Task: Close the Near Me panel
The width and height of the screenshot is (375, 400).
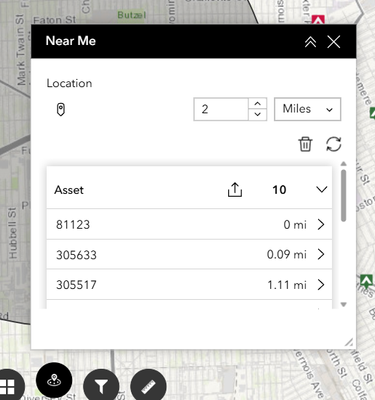Action: (334, 42)
